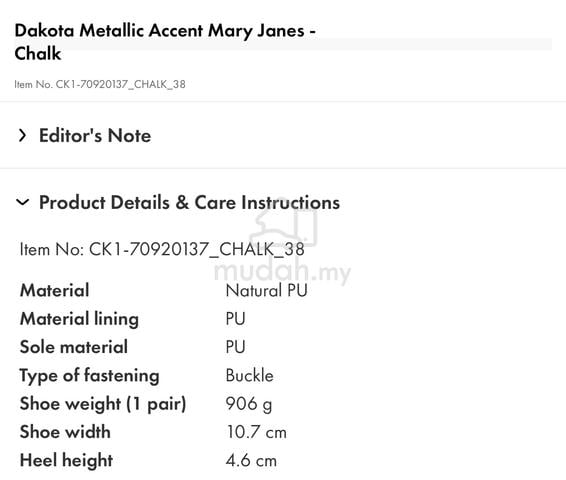566x480 pixels.
Task: Open the Editor's Note section heading
Action: (95, 136)
